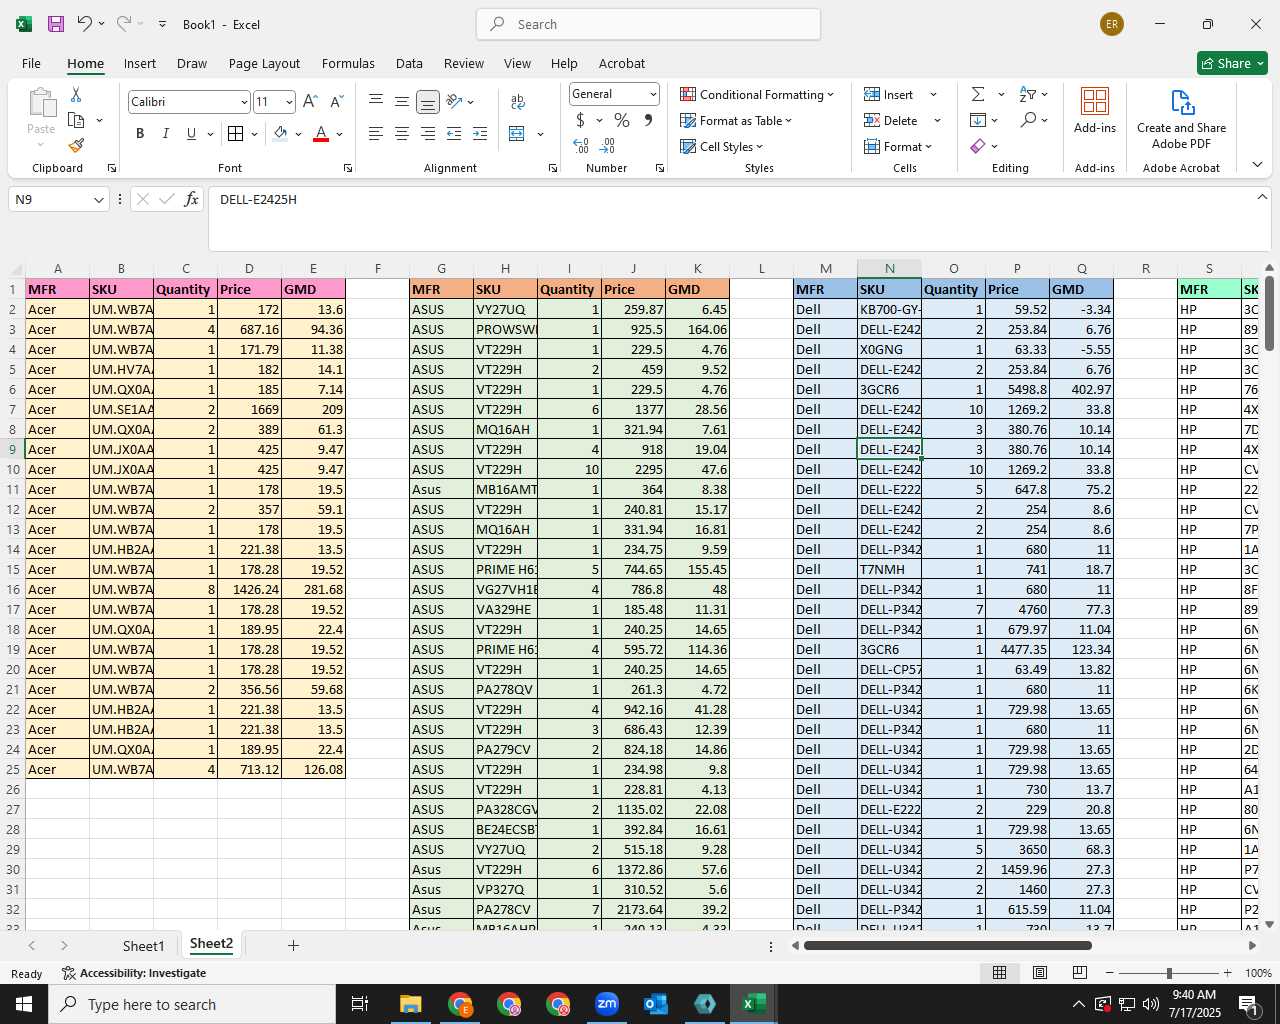The width and height of the screenshot is (1280, 1024).
Task: Toggle Underline formatting
Action: pyautogui.click(x=191, y=133)
